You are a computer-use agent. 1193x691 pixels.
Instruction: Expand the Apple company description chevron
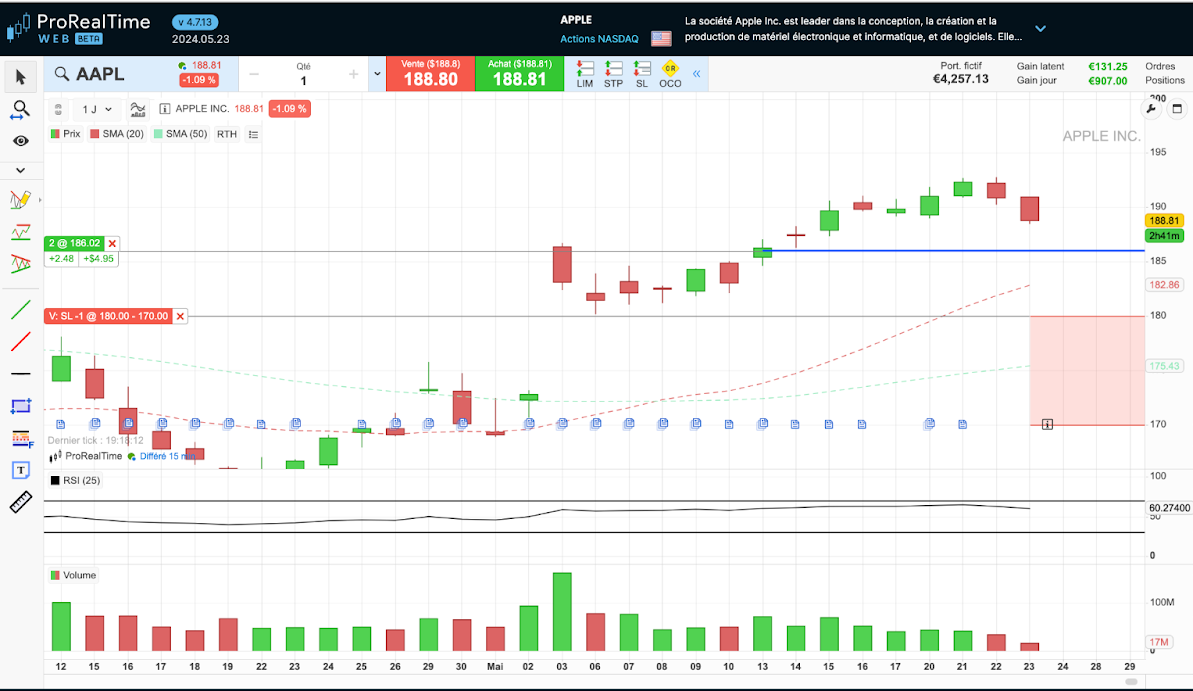(1041, 29)
